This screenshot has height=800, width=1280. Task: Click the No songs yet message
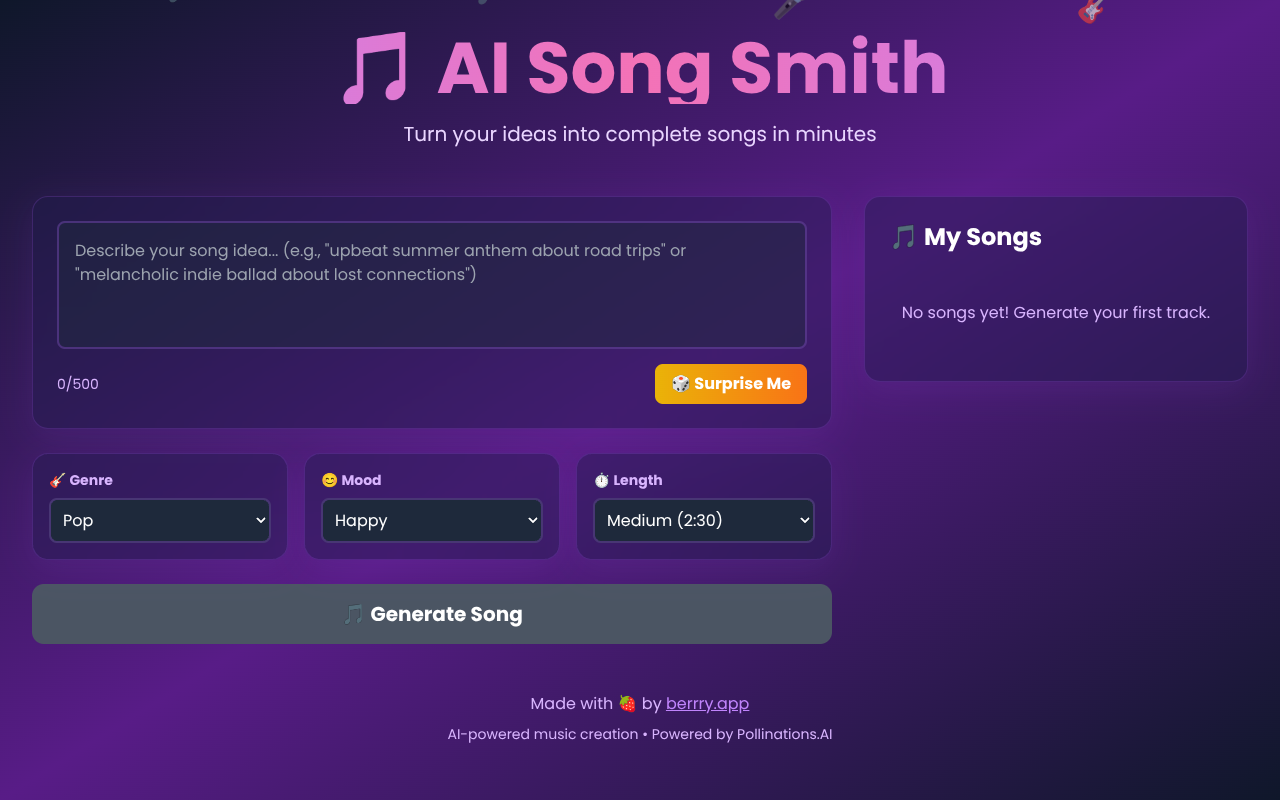pyautogui.click(x=1055, y=312)
